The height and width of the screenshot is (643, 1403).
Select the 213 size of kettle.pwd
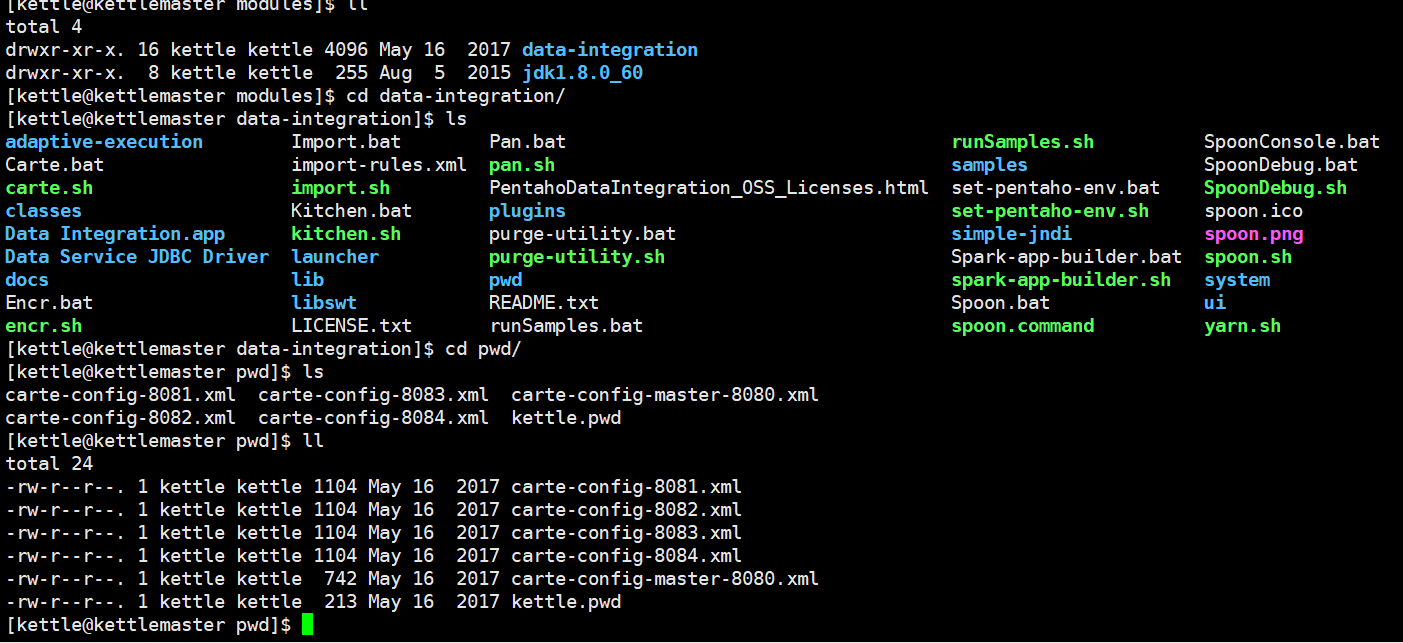click(341, 602)
